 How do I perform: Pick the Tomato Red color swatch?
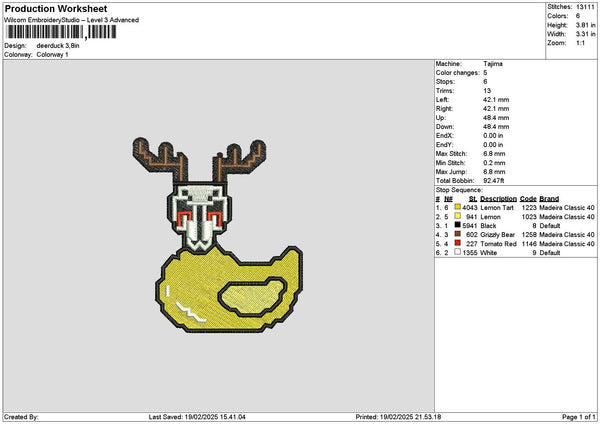(457, 243)
